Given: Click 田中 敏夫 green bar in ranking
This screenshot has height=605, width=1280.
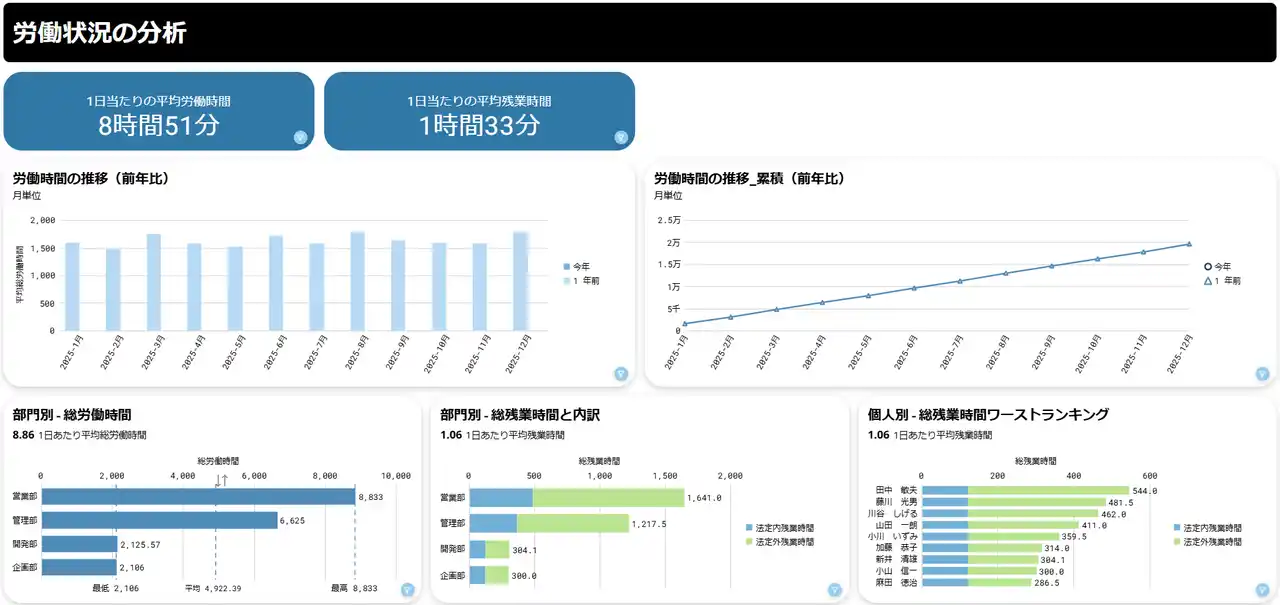Looking at the screenshot, I should (x=1048, y=490).
